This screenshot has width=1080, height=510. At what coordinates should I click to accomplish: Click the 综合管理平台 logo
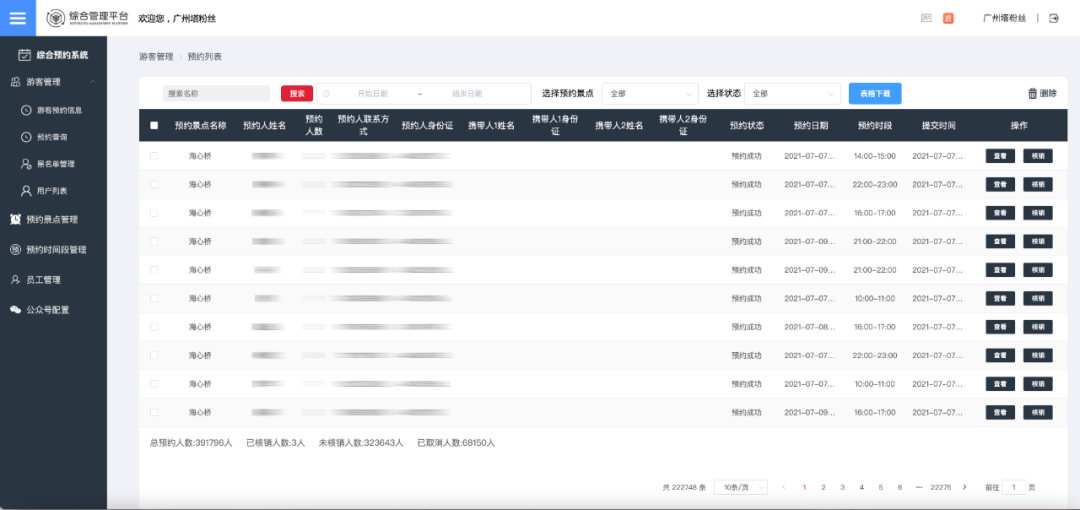[x=87, y=19]
